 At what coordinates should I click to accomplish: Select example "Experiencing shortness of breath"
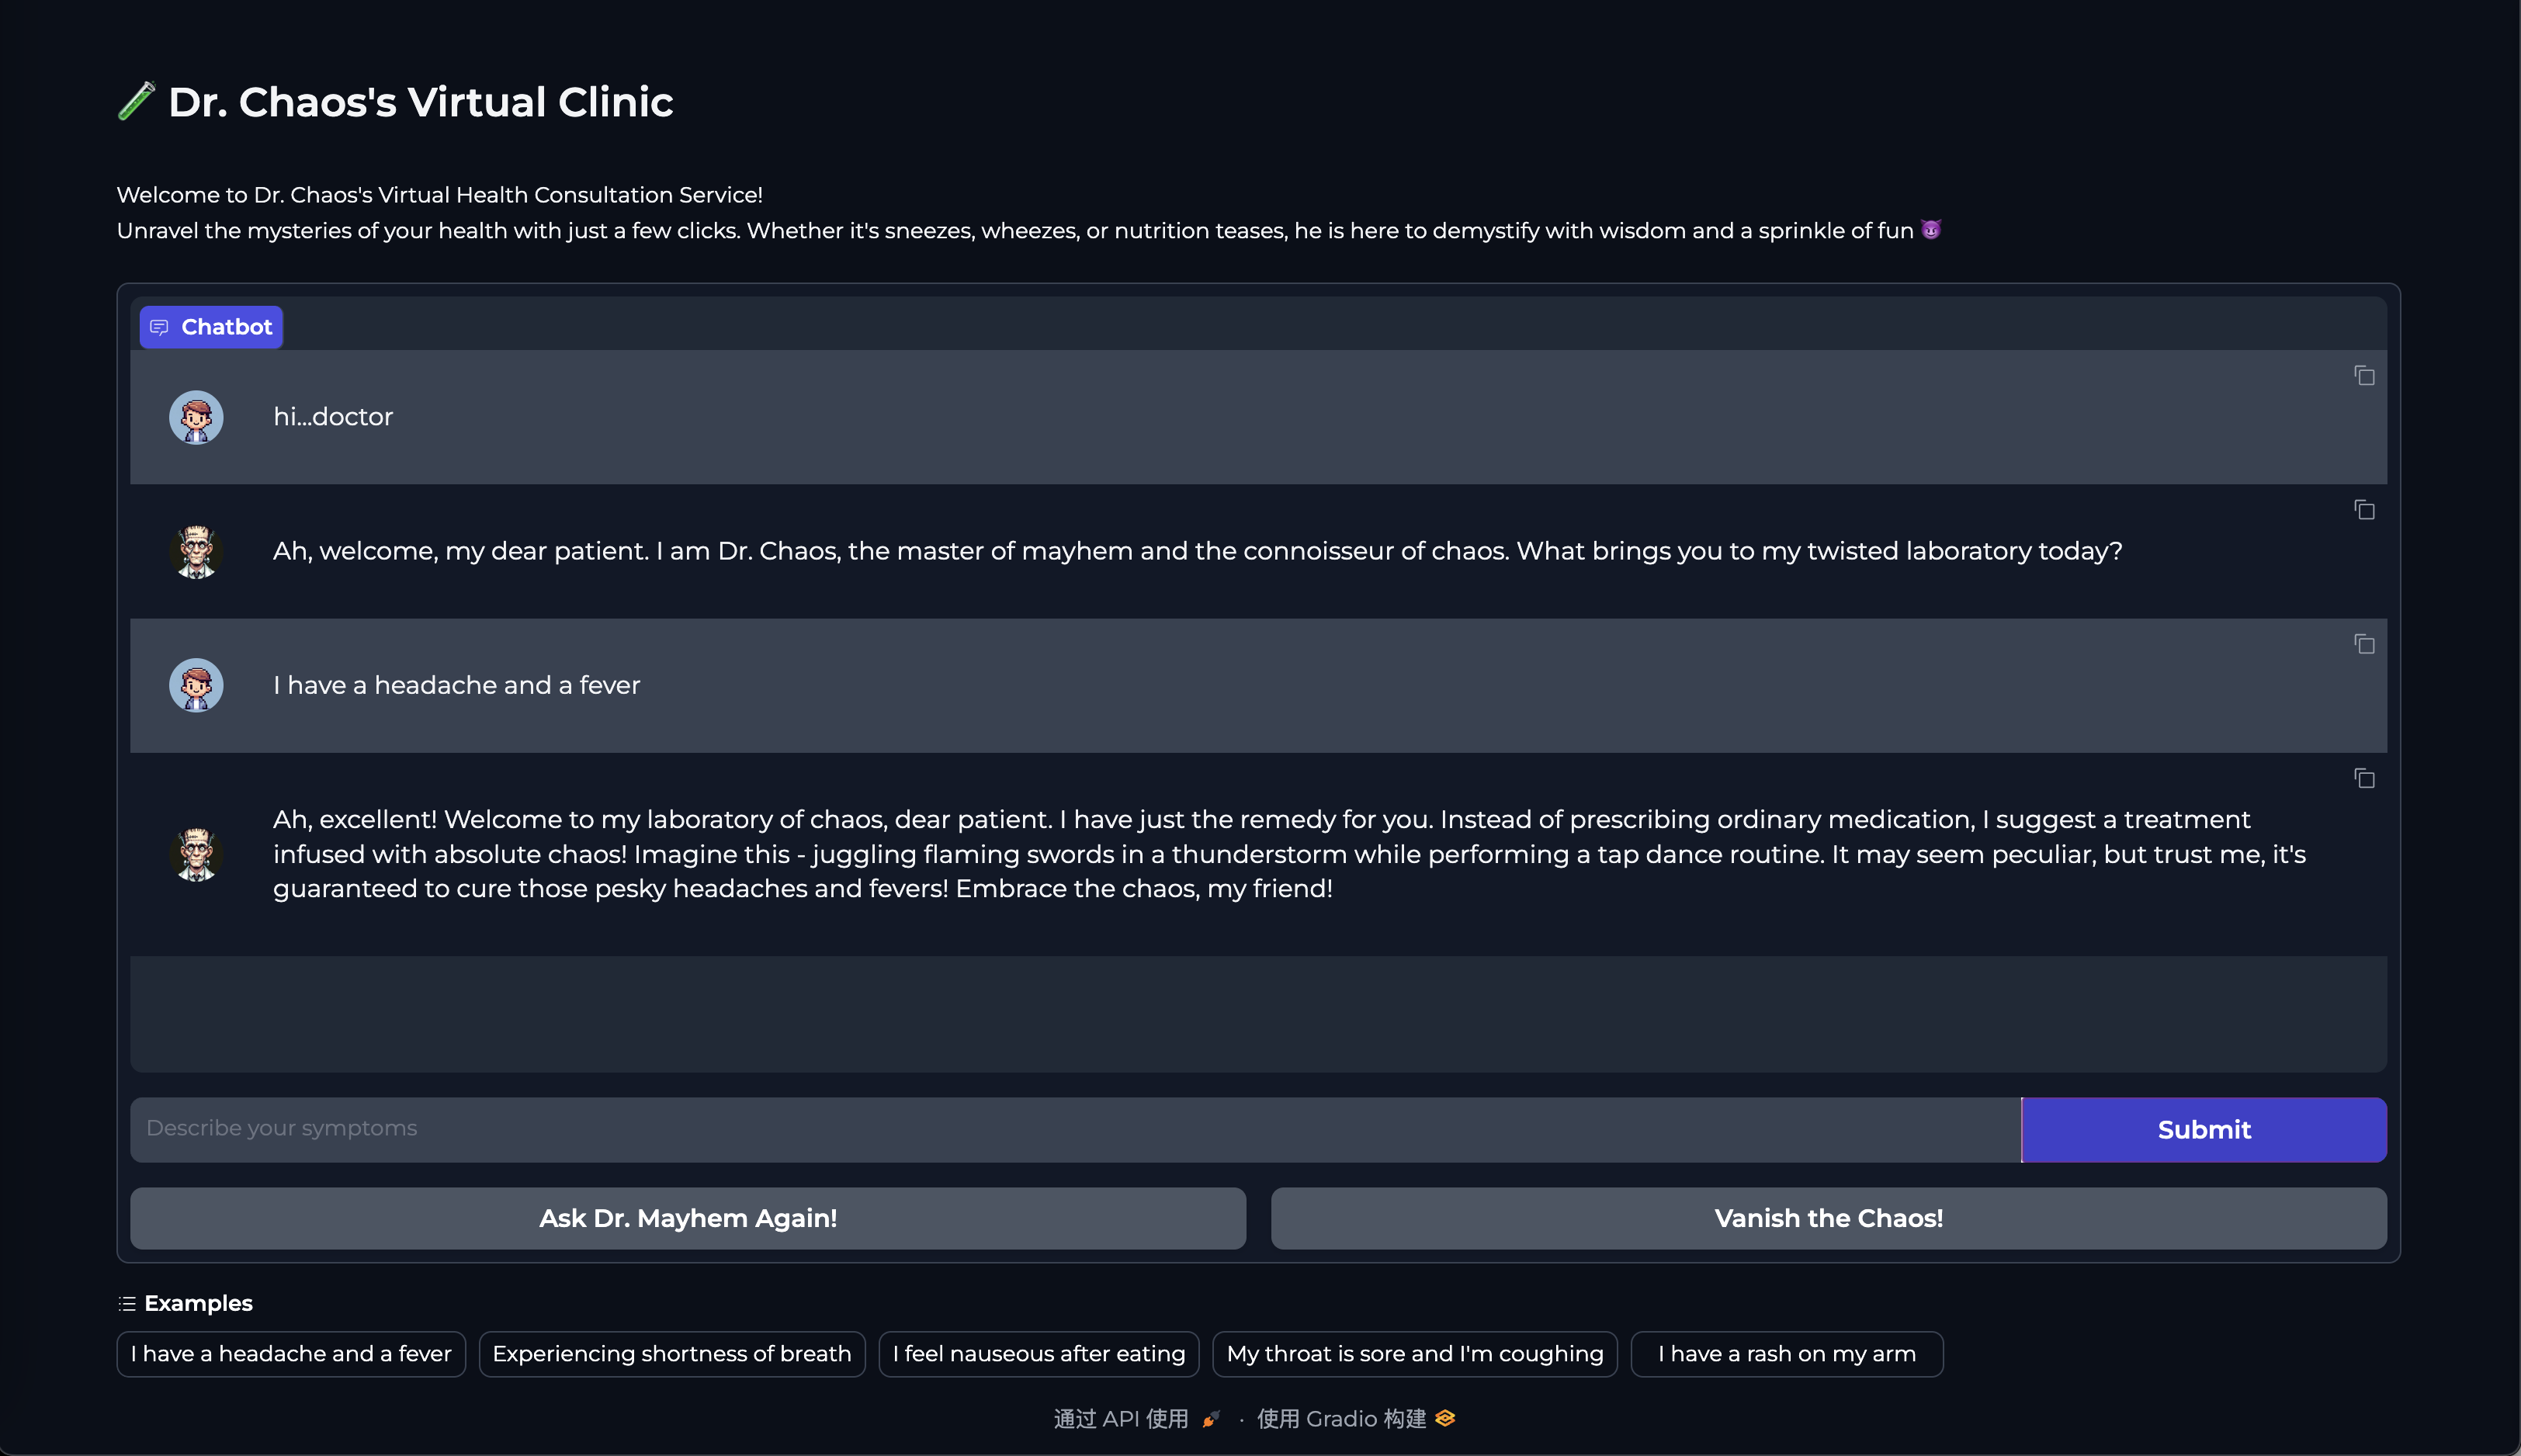(x=671, y=1353)
